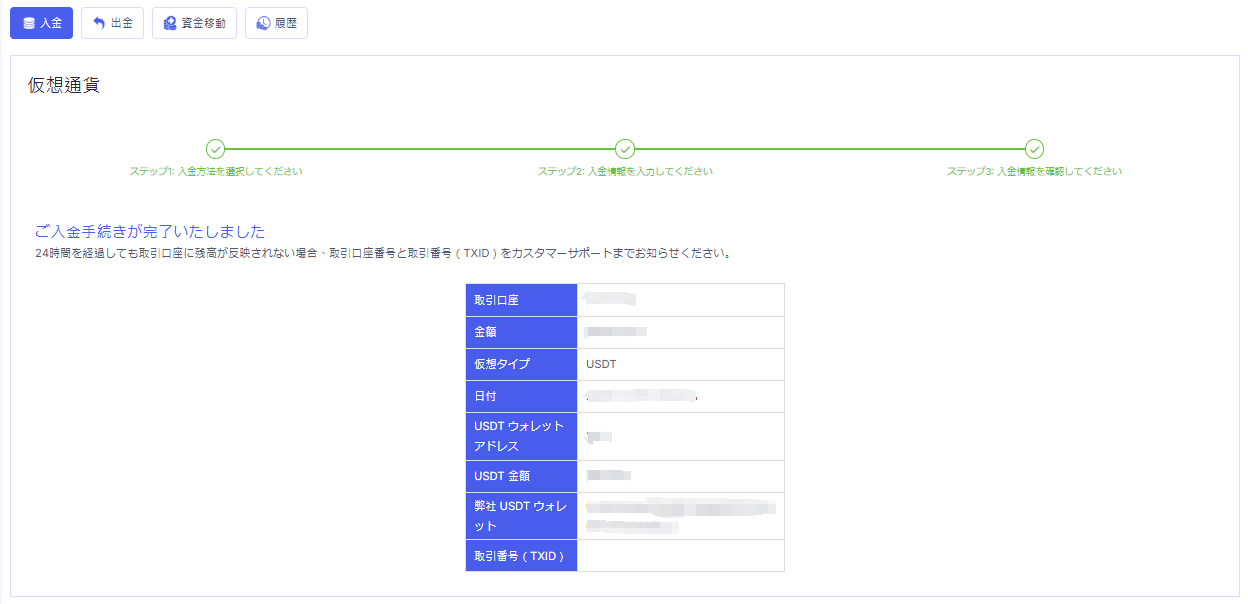
Task: Click the coin stack icon on 入金 button
Action: pyautogui.click(x=29, y=23)
